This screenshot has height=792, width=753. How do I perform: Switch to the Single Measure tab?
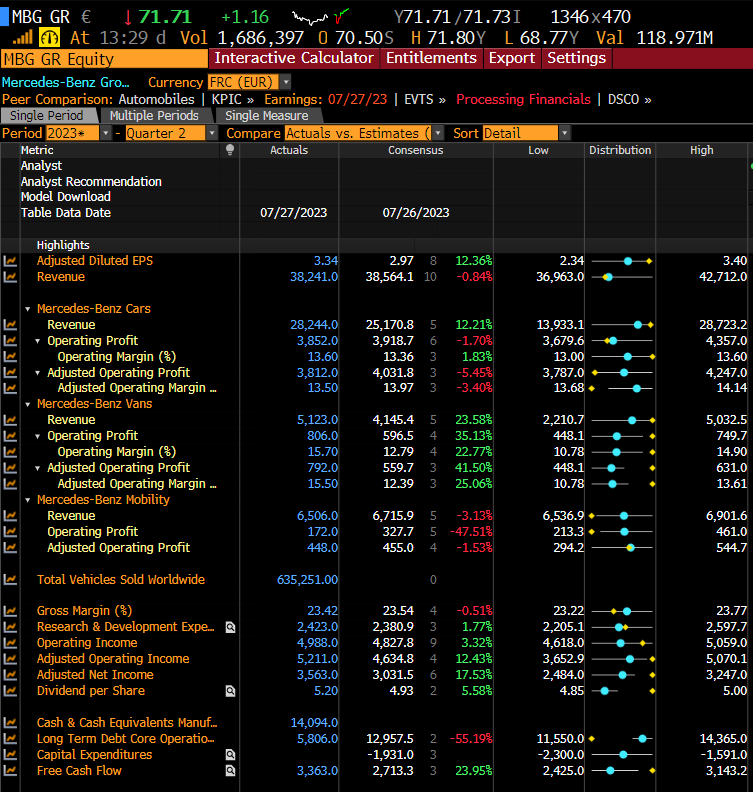click(x=267, y=116)
